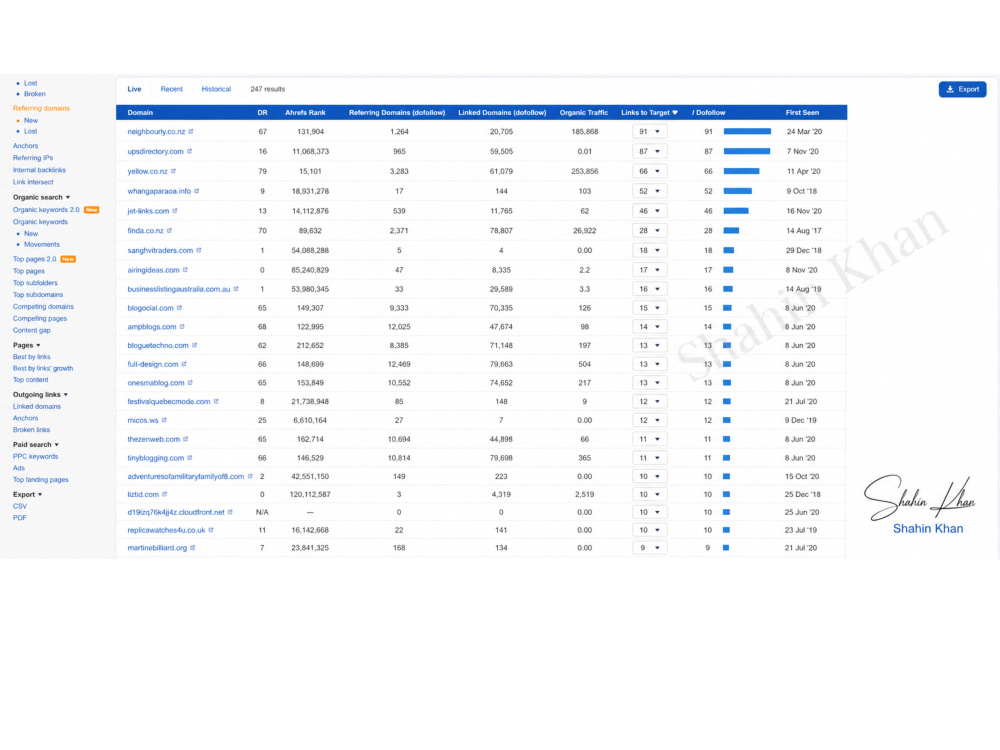Open external link icon beside finda.co.nz

[x=170, y=230]
